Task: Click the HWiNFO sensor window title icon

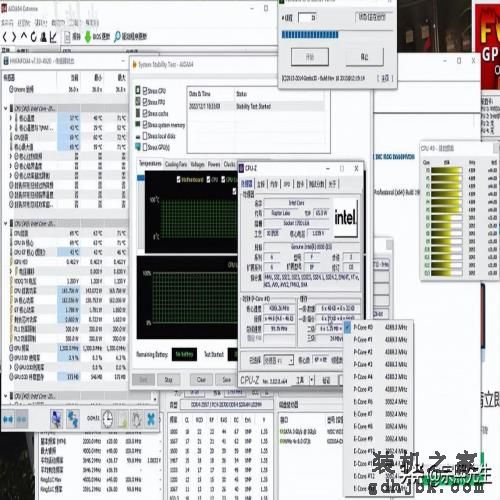Action: (6, 61)
